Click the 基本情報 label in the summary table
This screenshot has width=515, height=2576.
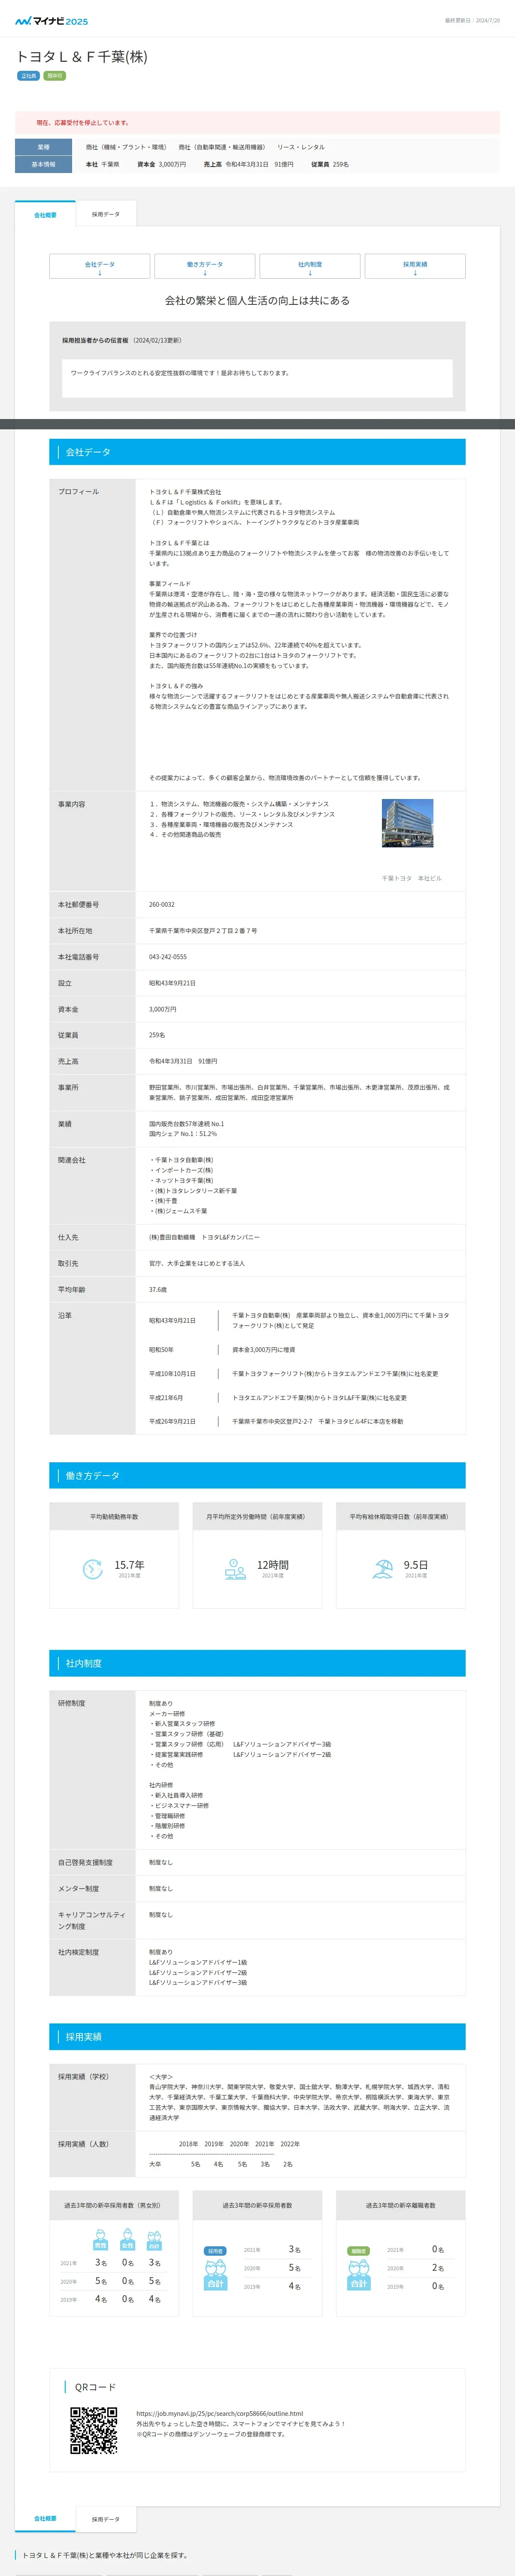tap(43, 164)
